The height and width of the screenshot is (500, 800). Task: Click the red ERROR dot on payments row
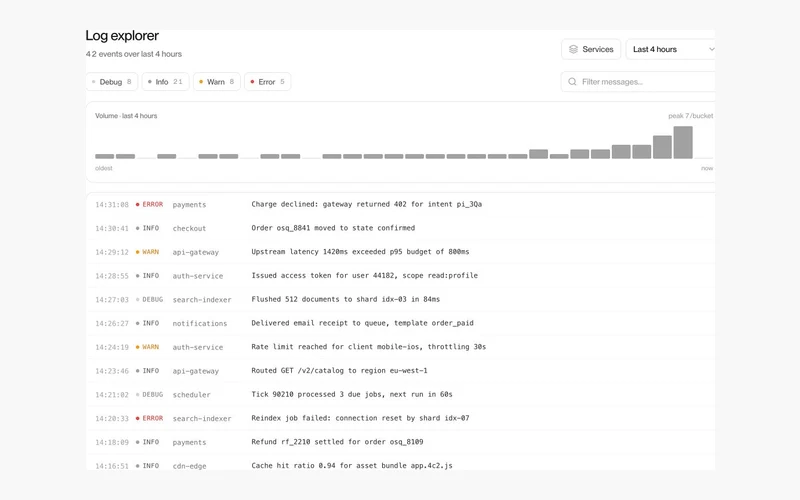137,205
